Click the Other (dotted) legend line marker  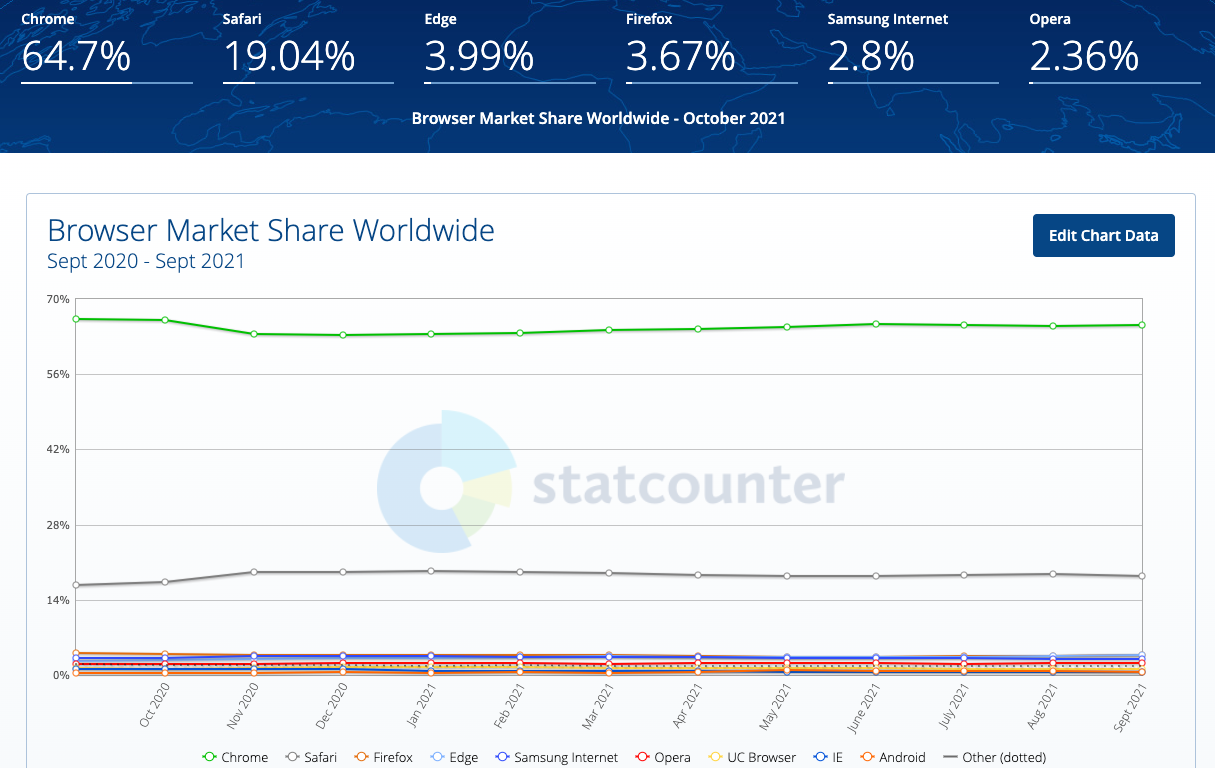coord(948,757)
